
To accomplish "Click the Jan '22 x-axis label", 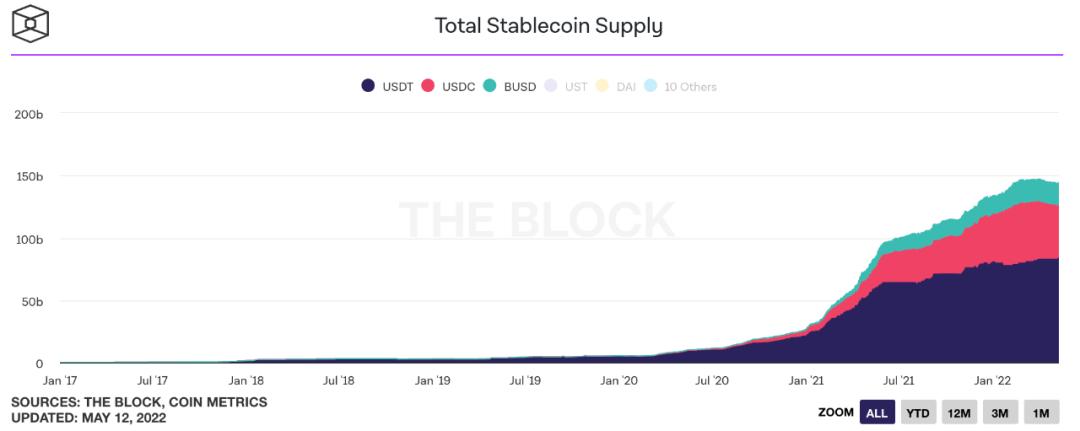I will pos(992,381).
